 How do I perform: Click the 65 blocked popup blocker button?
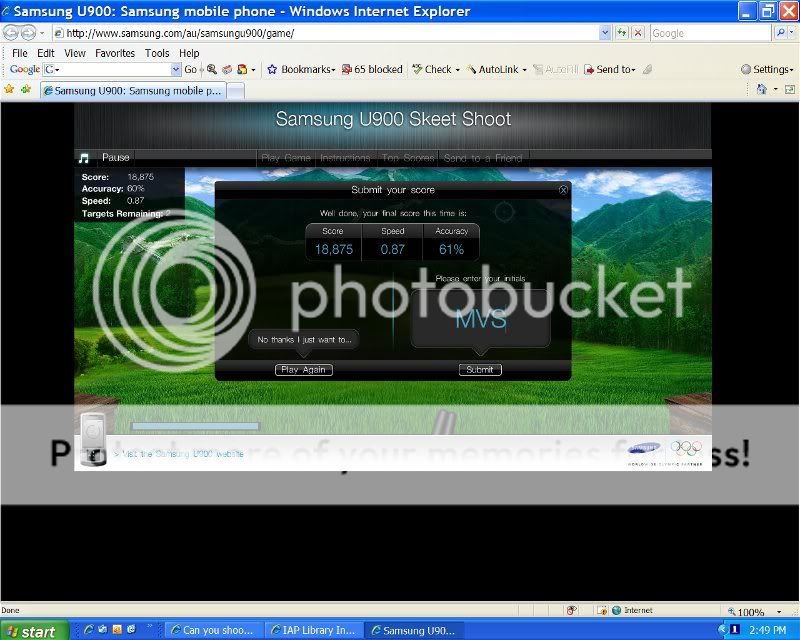point(372,69)
